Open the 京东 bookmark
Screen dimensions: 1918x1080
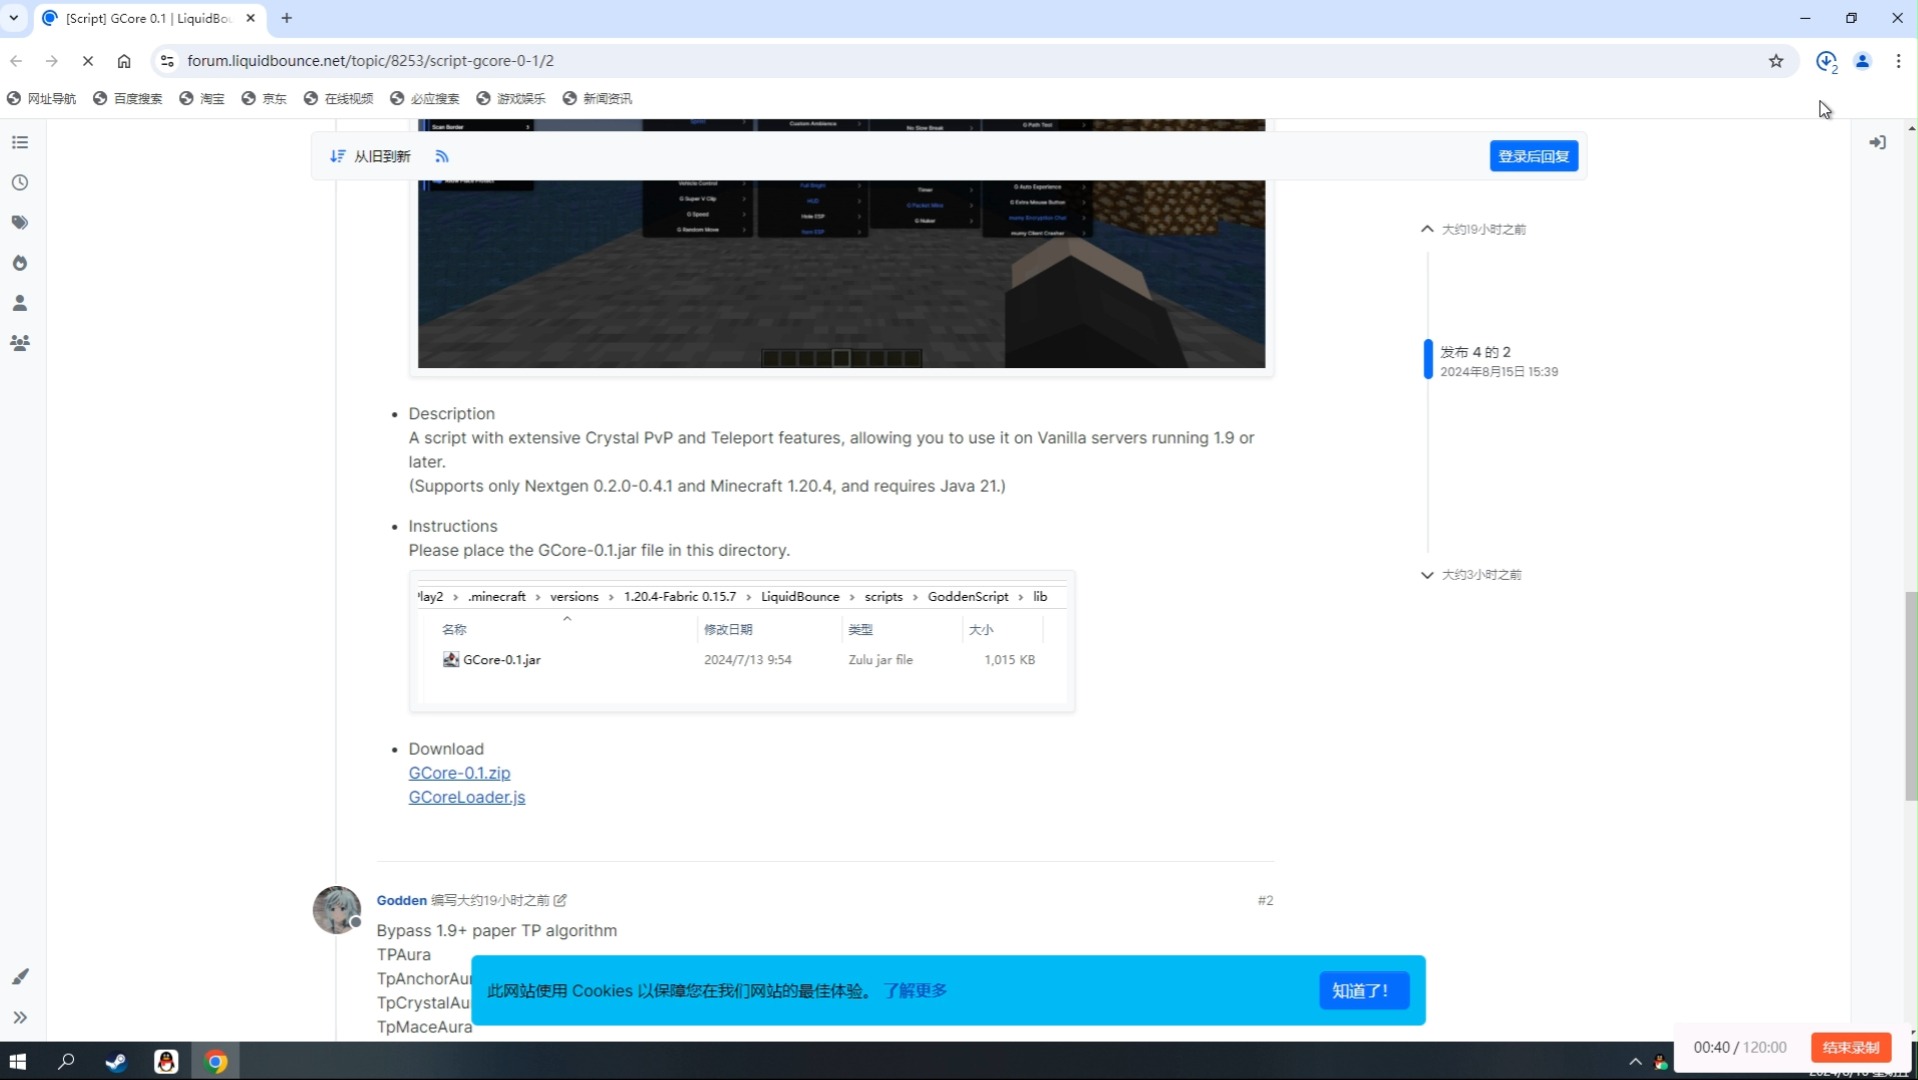[x=264, y=98]
